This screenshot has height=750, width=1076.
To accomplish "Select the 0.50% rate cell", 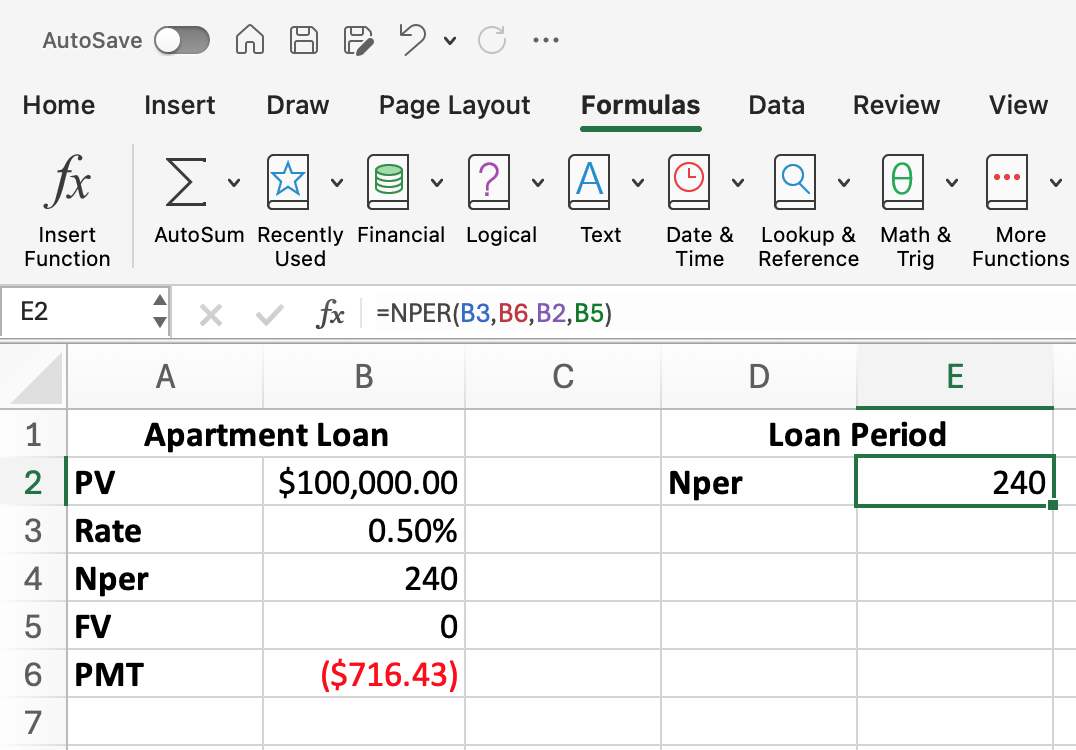I will (364, 530).
